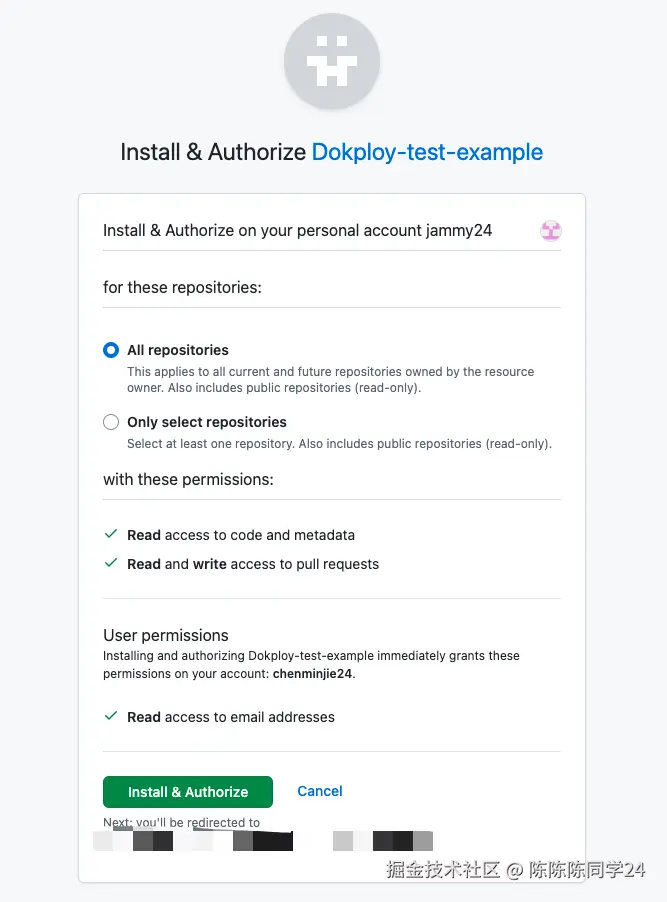Click the "for these repositories:" section heading
Viewport: 667px width, 902px height.
pyautogui.click(x=182, y=287)
